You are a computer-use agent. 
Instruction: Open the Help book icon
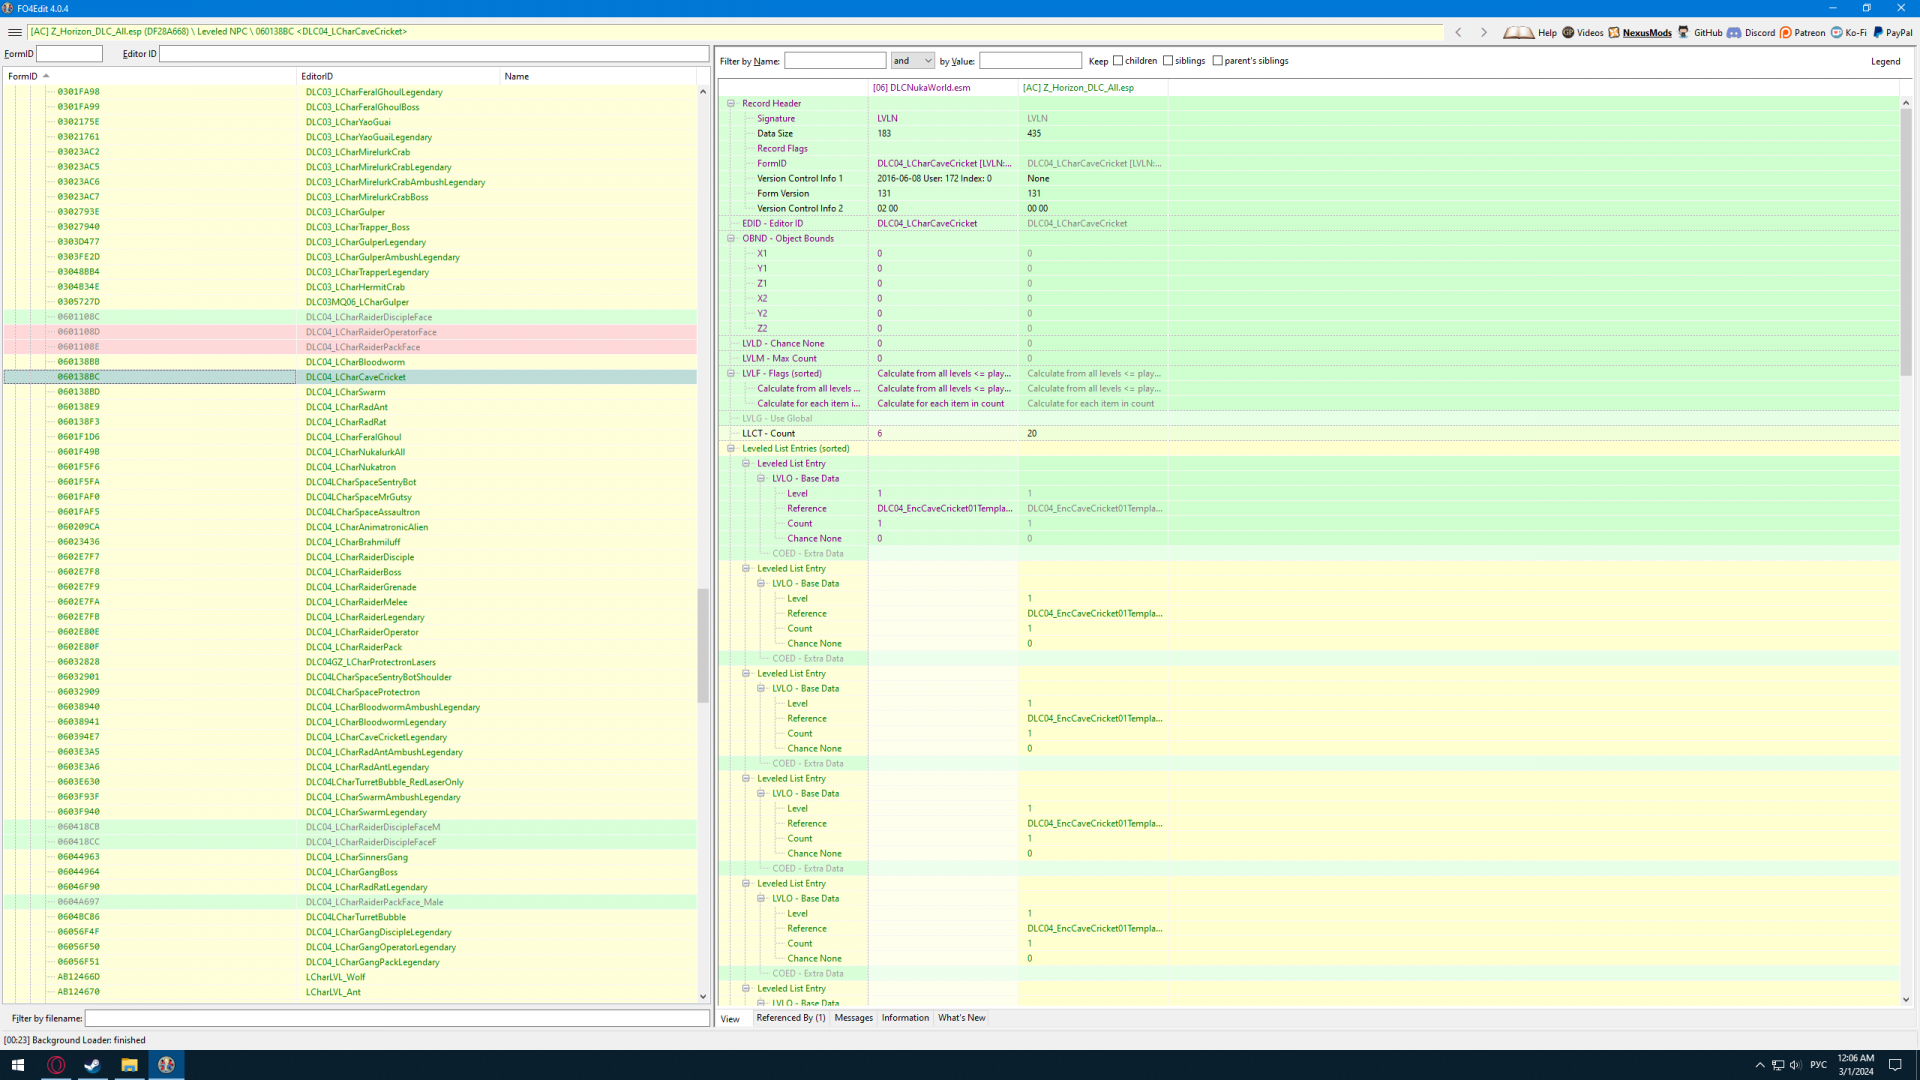pos(1517,33)
